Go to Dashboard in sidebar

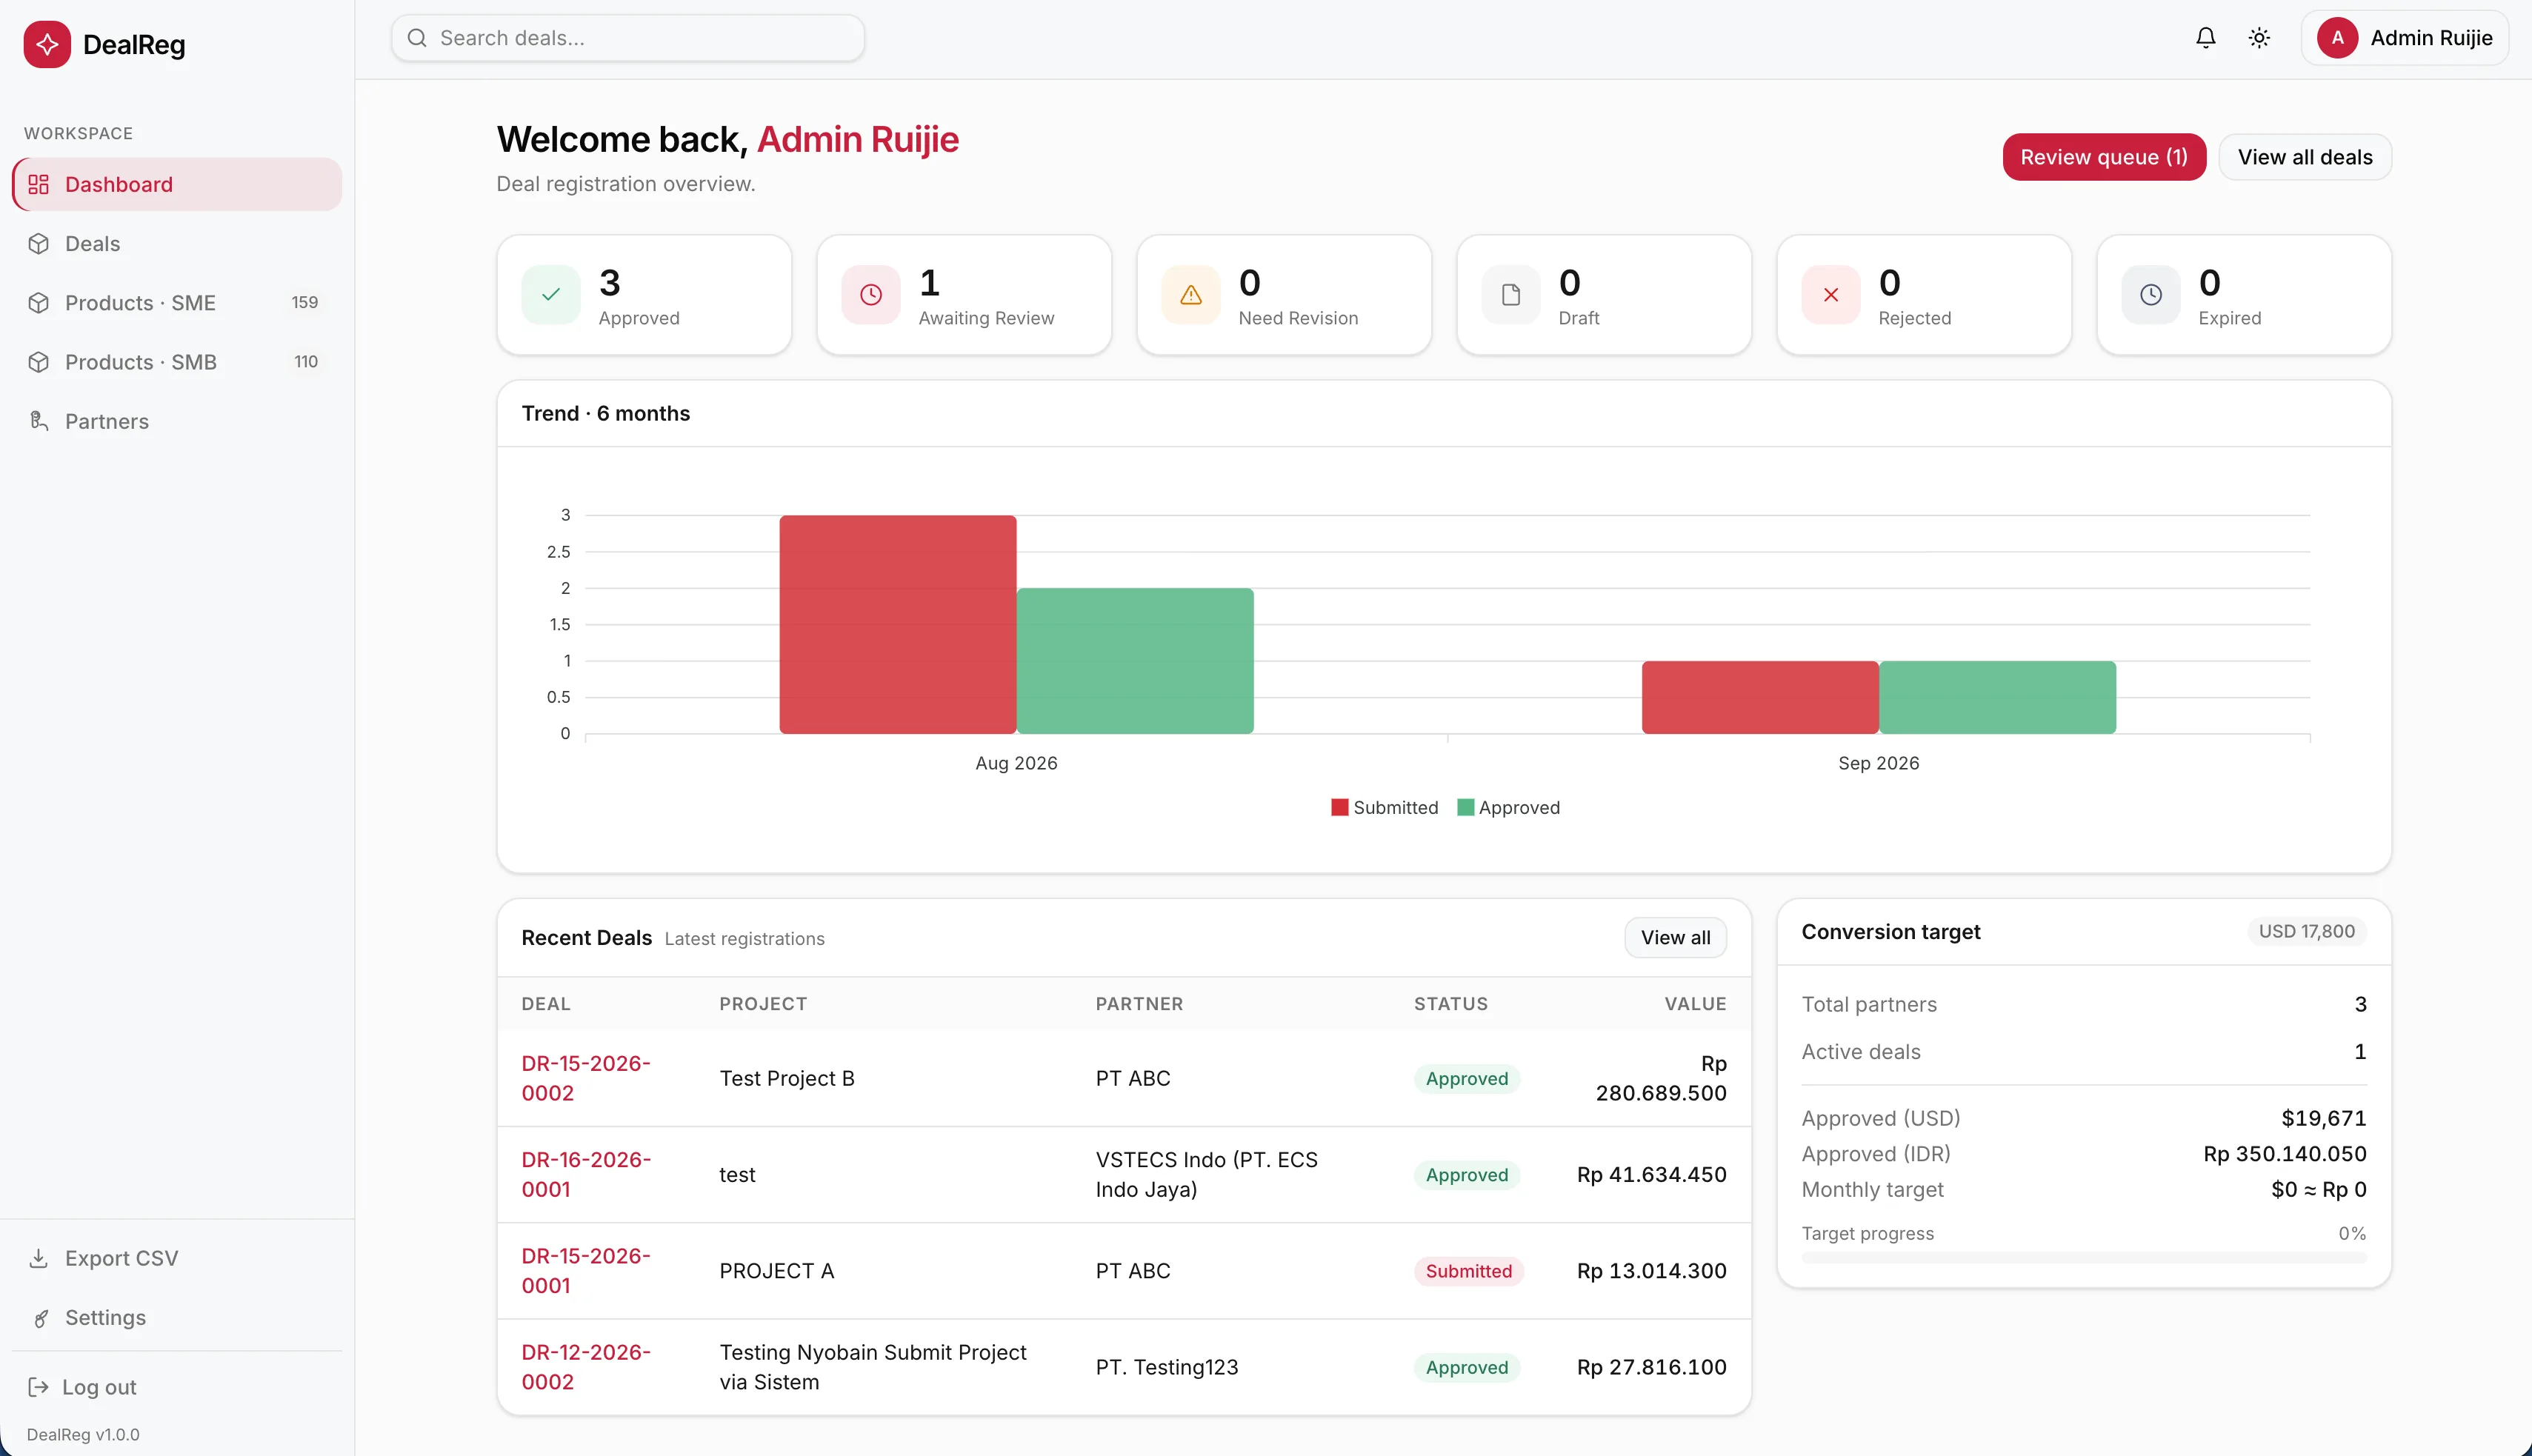(x=177, y=184)
